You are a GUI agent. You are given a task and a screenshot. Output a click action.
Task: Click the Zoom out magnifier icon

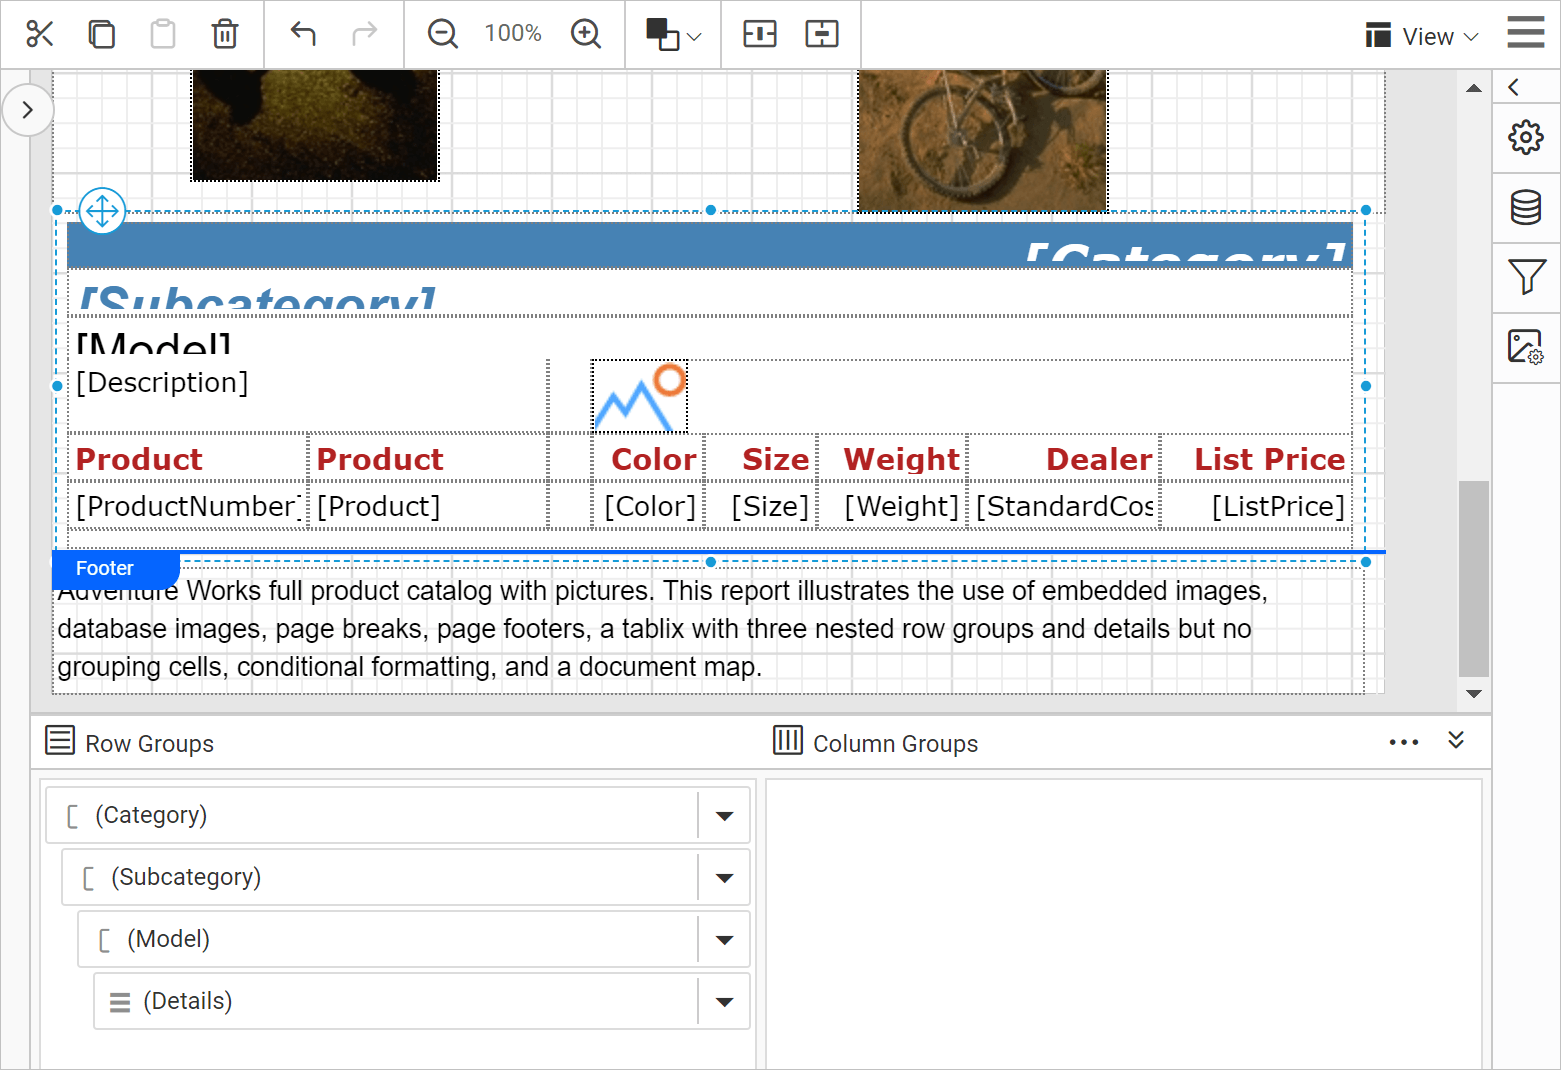coord(442,34)
